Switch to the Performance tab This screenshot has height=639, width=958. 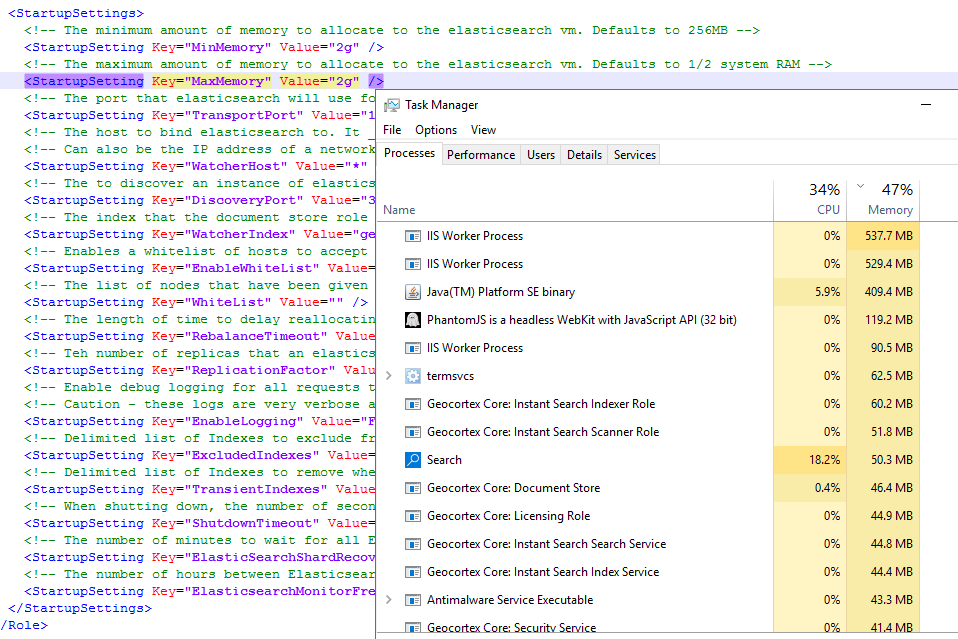click(x=481, y=155)
